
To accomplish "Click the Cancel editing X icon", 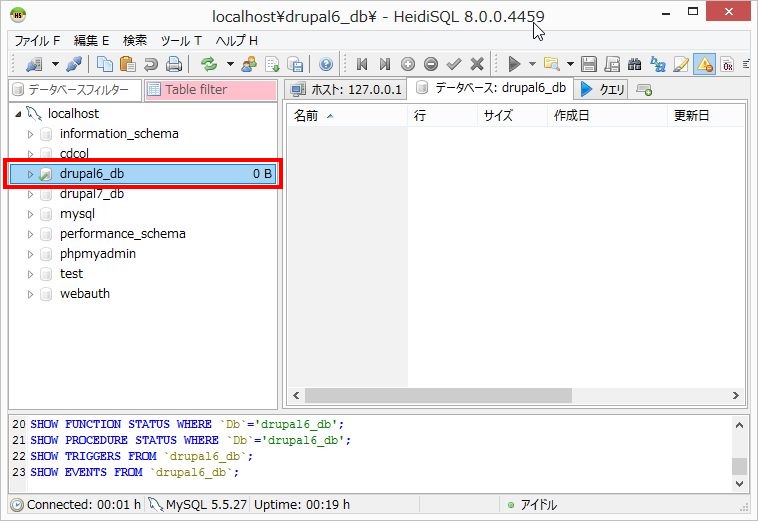I will click(477, 64).
